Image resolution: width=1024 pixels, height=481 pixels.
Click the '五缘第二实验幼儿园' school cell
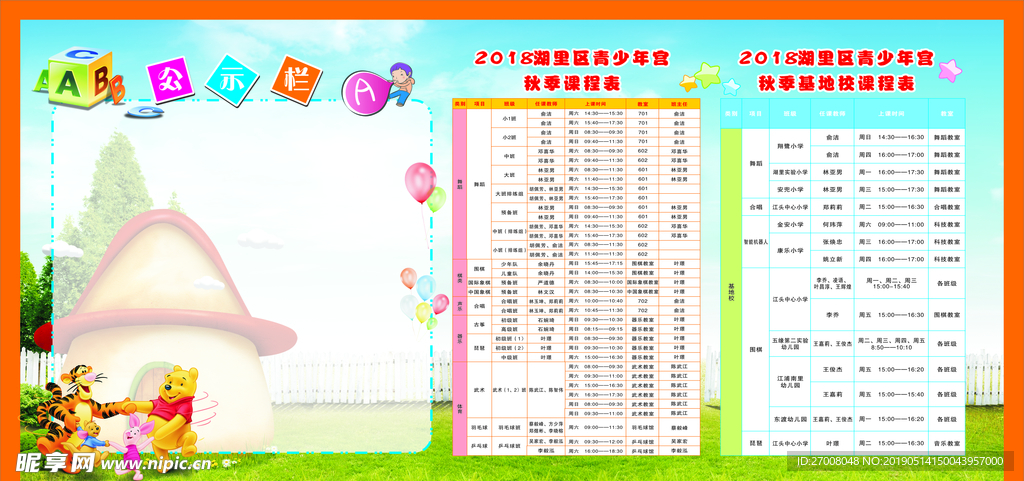(790, 343)
